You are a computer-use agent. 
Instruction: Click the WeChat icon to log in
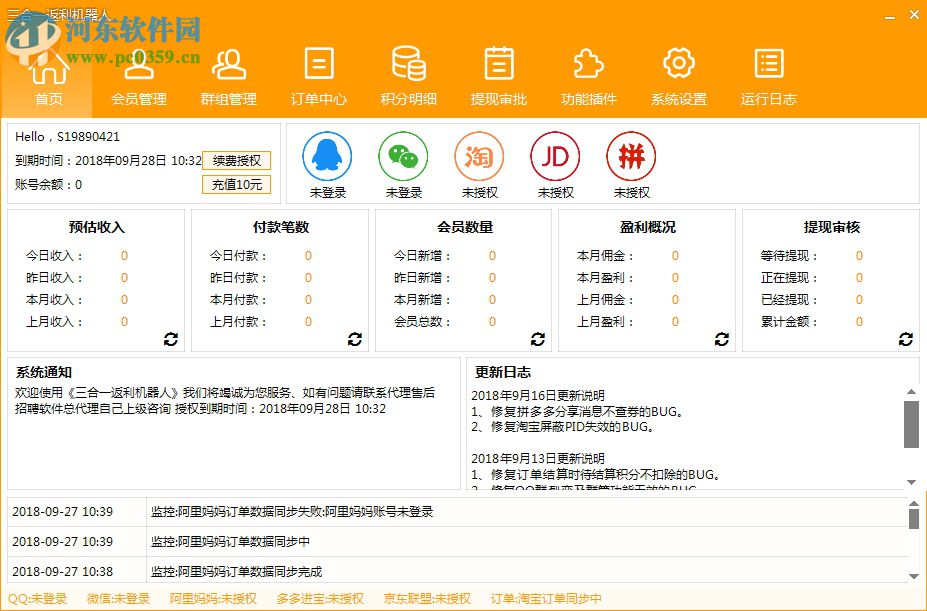[x=401, y=155]
